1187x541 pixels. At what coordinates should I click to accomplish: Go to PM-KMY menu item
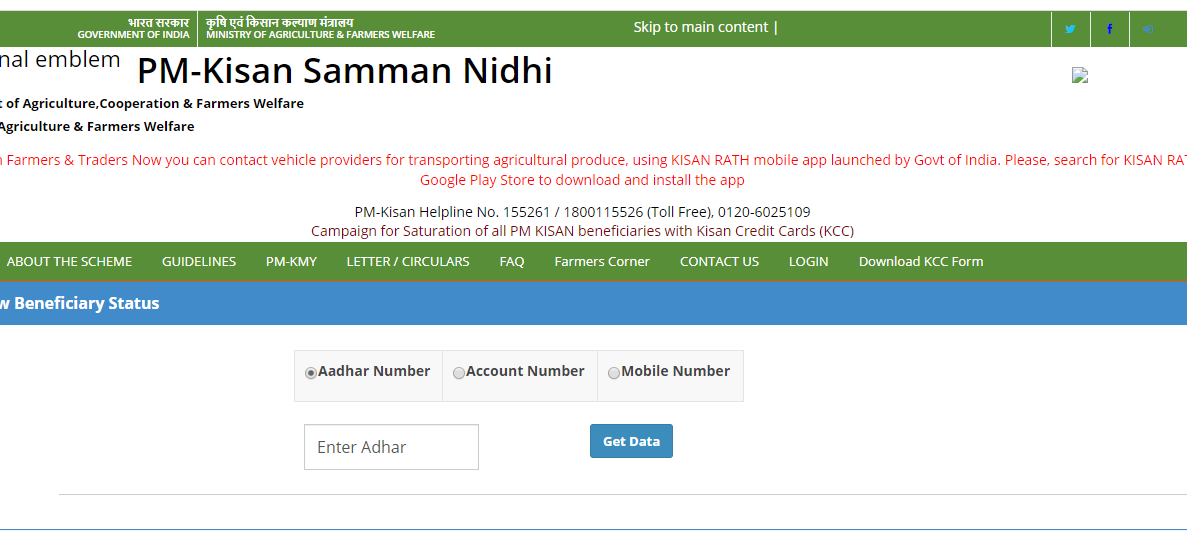point(291,262)
